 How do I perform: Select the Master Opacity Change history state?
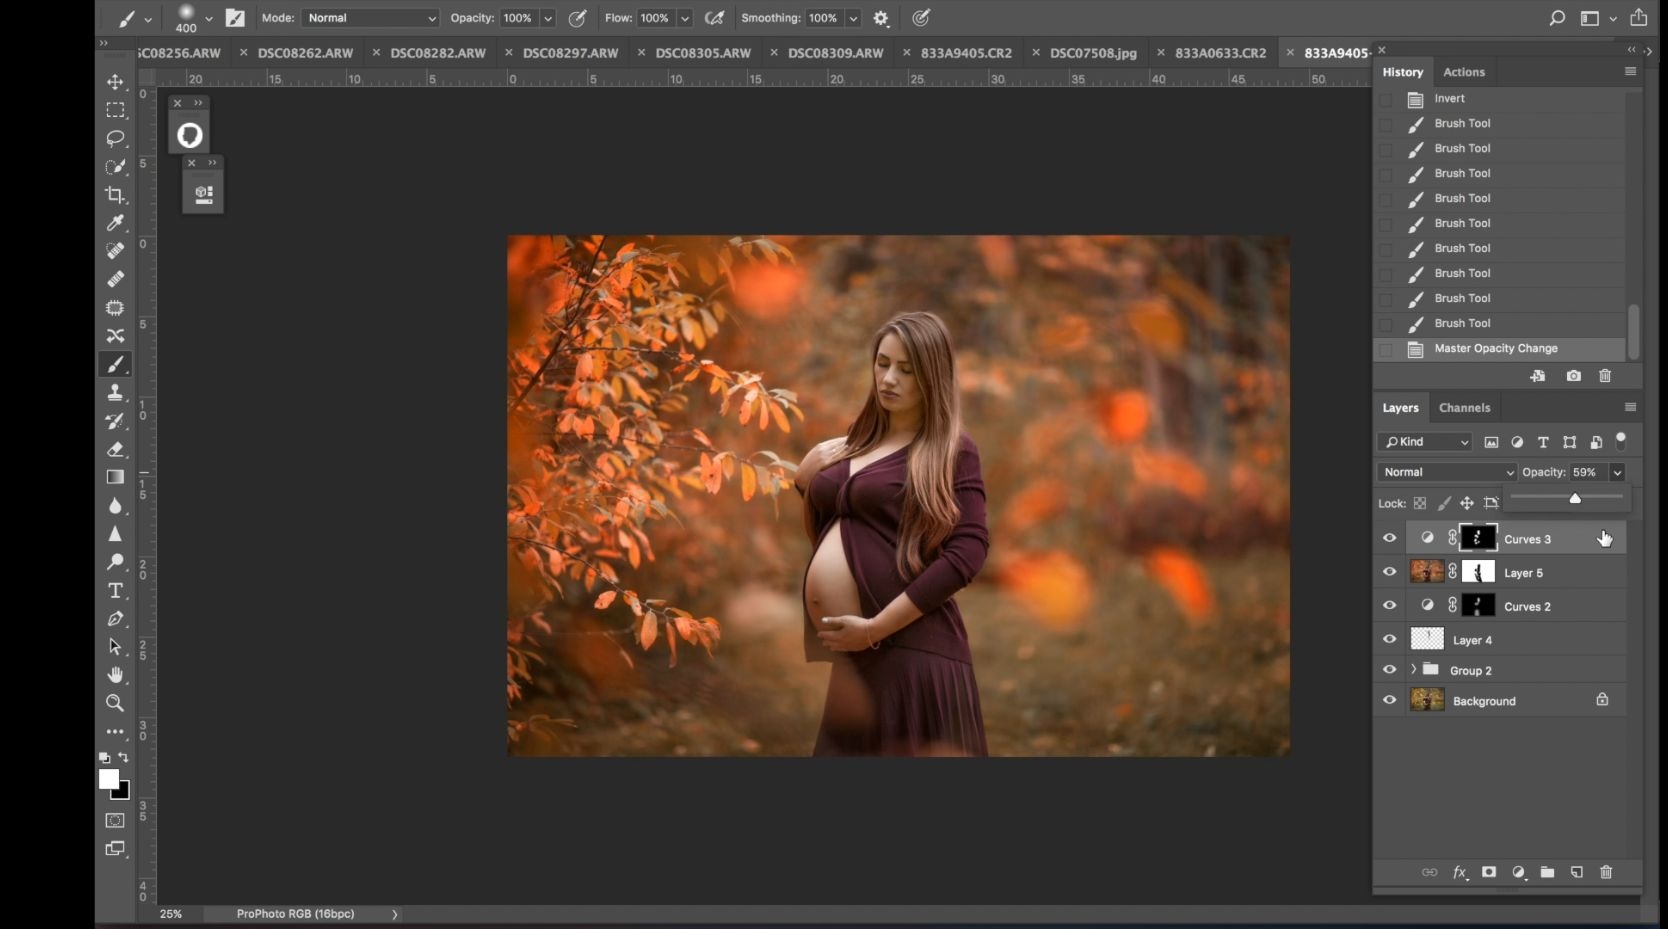click(1499, 349)
